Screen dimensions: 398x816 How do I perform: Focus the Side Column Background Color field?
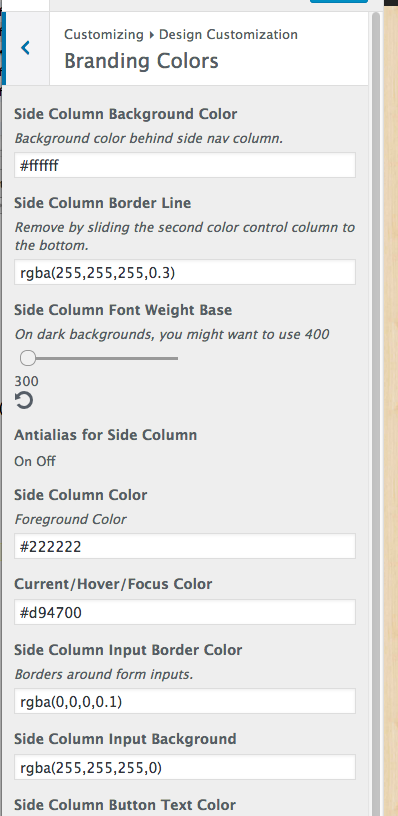click(x=185, y=165)
